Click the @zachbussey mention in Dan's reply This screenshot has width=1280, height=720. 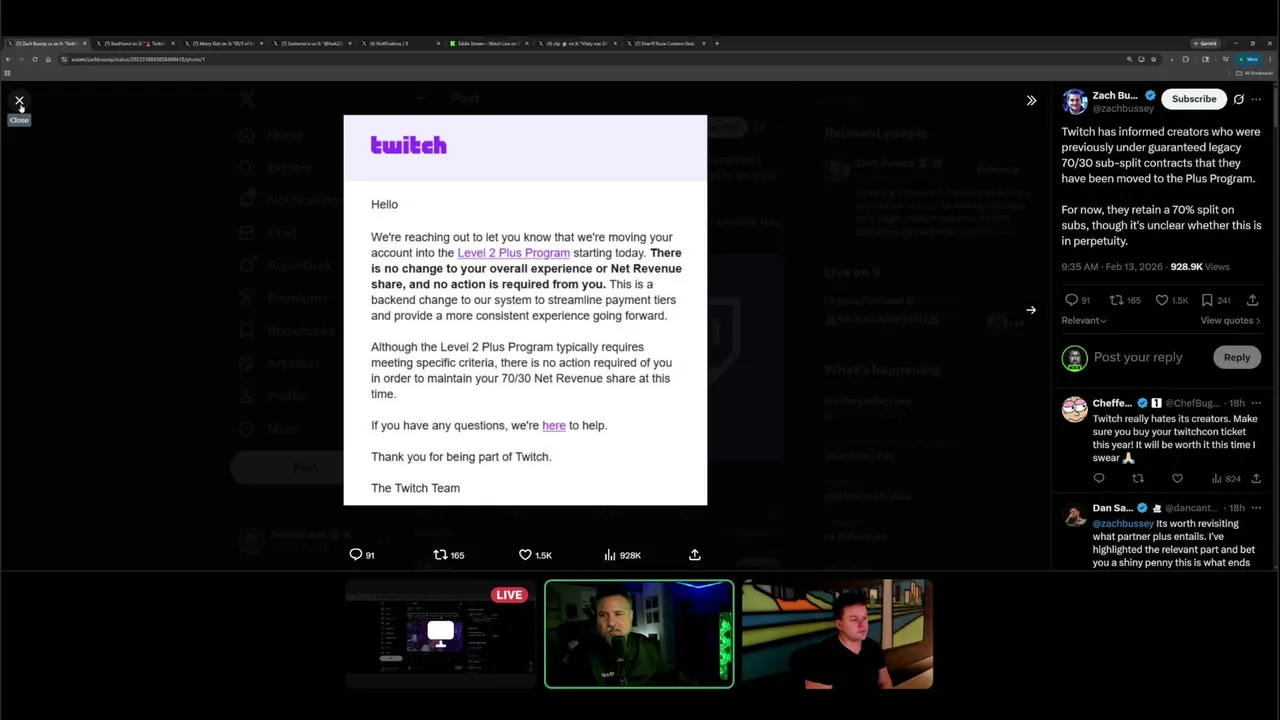tap(1123, 523)
